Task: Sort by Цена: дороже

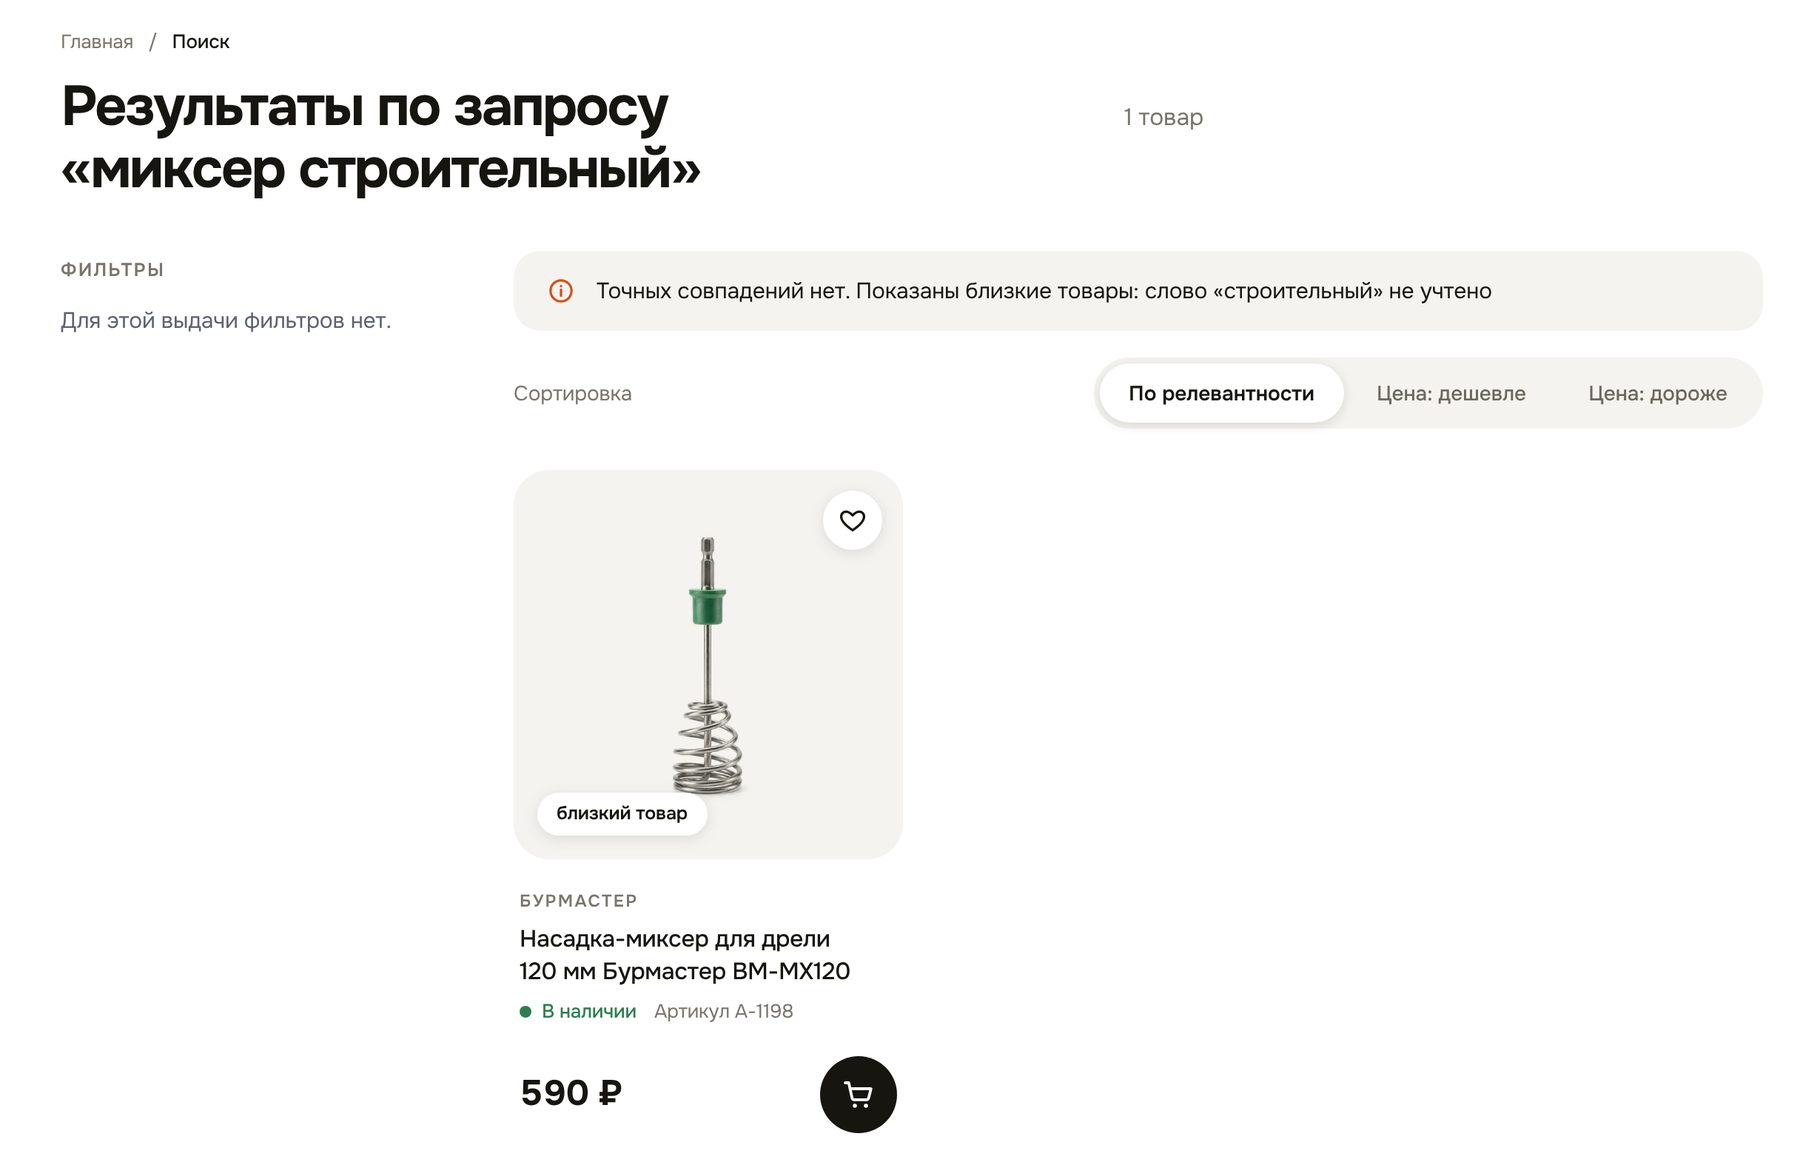Action: (1657, 393)
